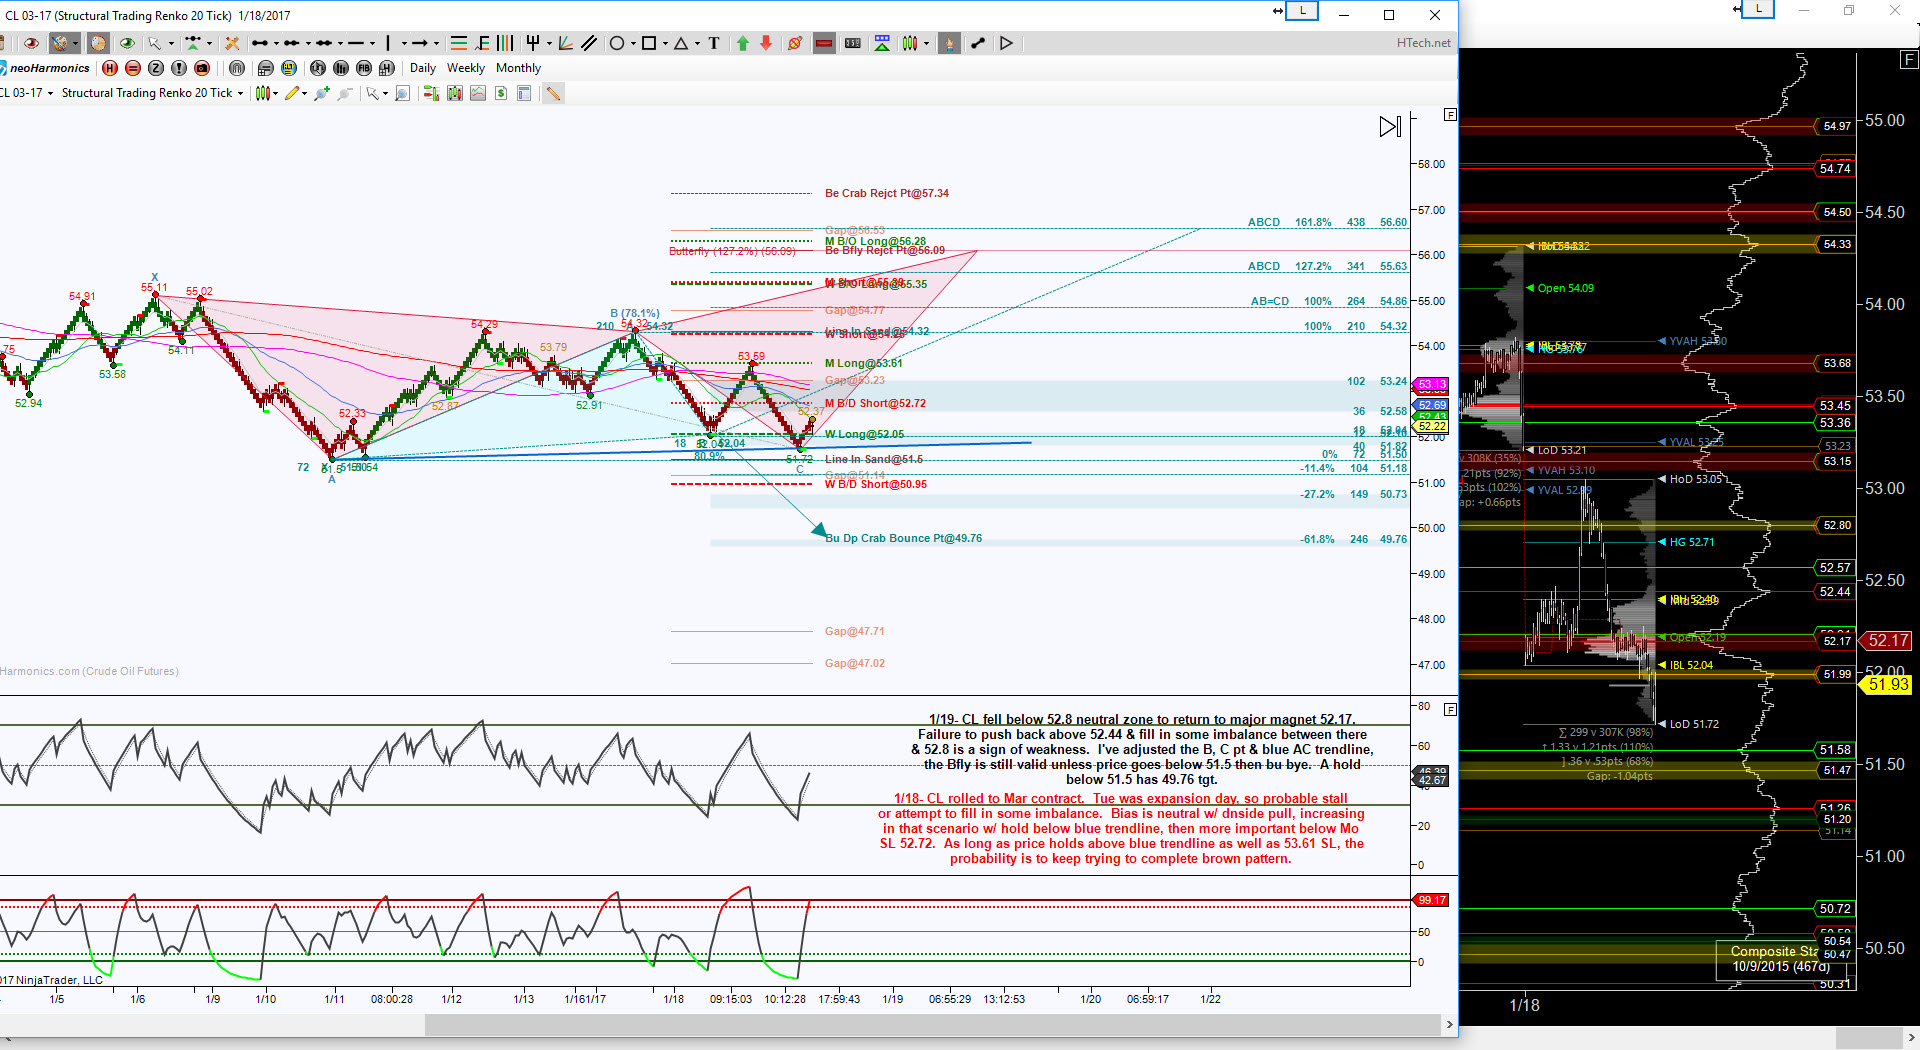1920x1050 pixels.
Task: Open the CL 03-17 instrument dropdown
Action: tap(27, 93)
